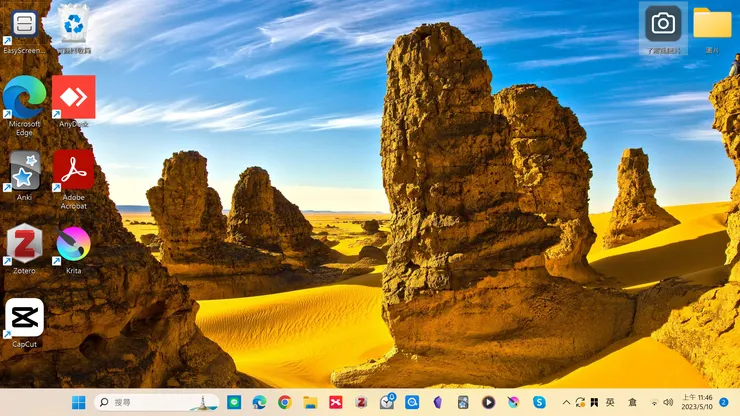Viewport: 740px width, 416px height.
Task: Select the yellow folder on the desktop
Action: [x=712, y=28]
